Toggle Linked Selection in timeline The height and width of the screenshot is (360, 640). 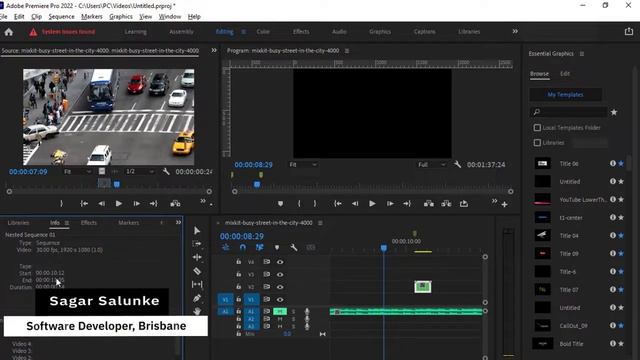click(x=259, y=247)
